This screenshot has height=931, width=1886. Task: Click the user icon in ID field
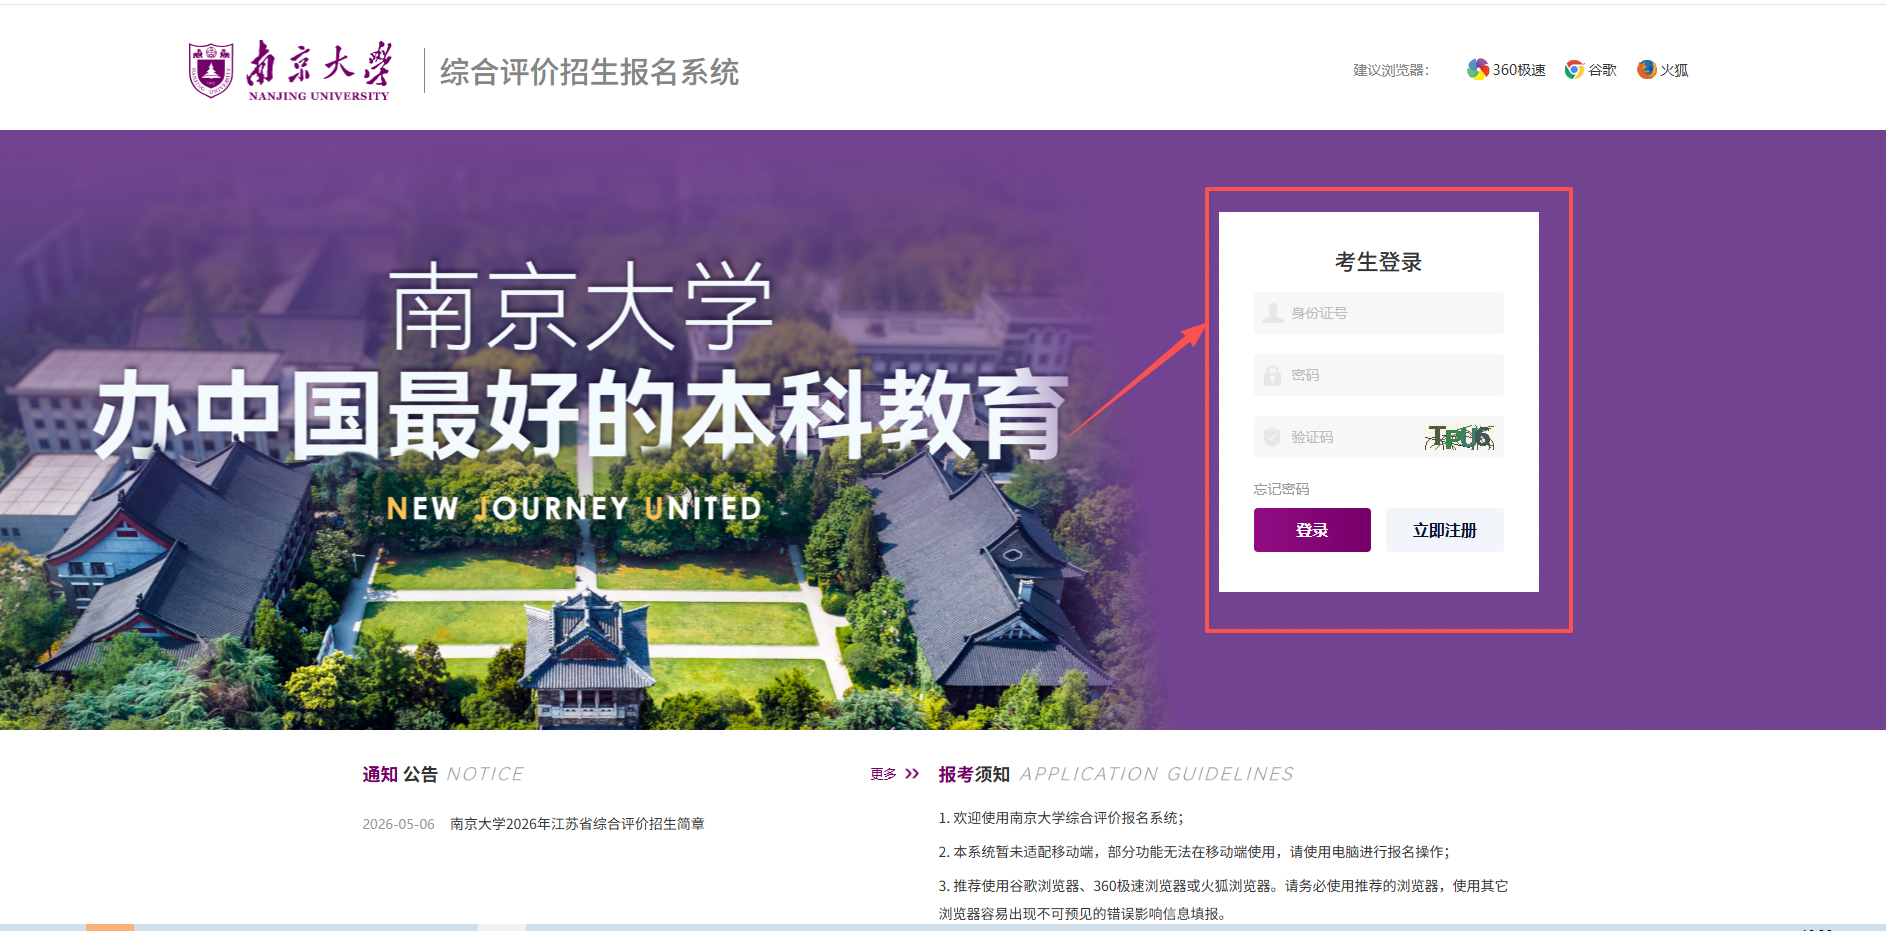1272,313
